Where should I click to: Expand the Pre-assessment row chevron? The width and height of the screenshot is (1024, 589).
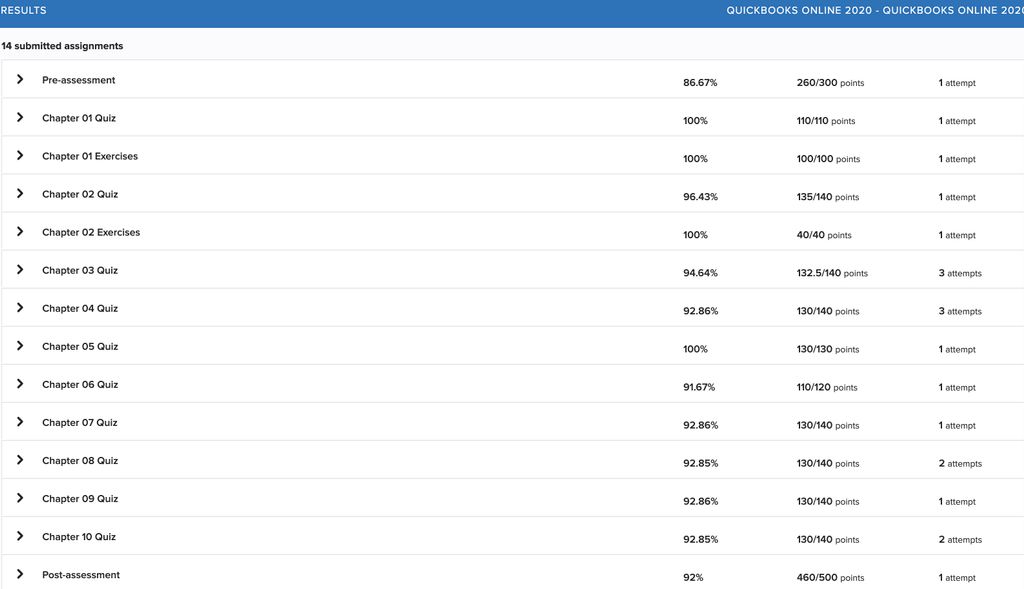[20, 79]
